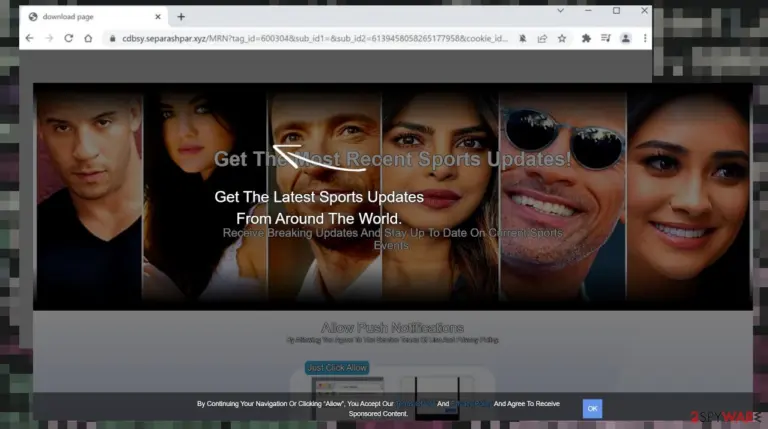Click the Allow Push Notifications heading
The height and width of the screenshot is (429, 768).
(392, 328)
